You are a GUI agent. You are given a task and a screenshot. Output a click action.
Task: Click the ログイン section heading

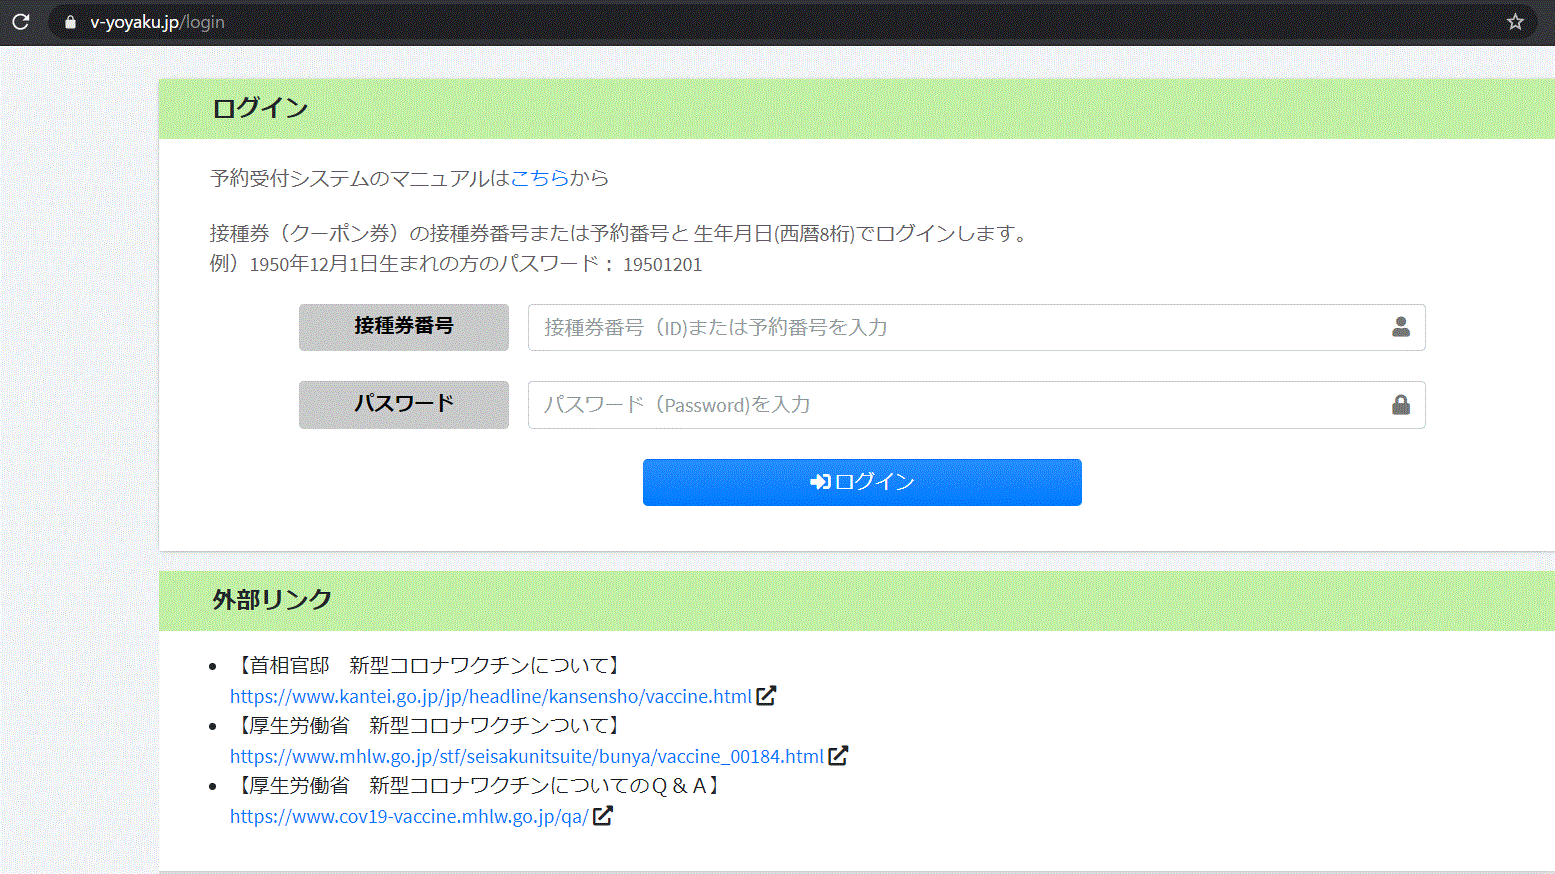tap(260, 108)
